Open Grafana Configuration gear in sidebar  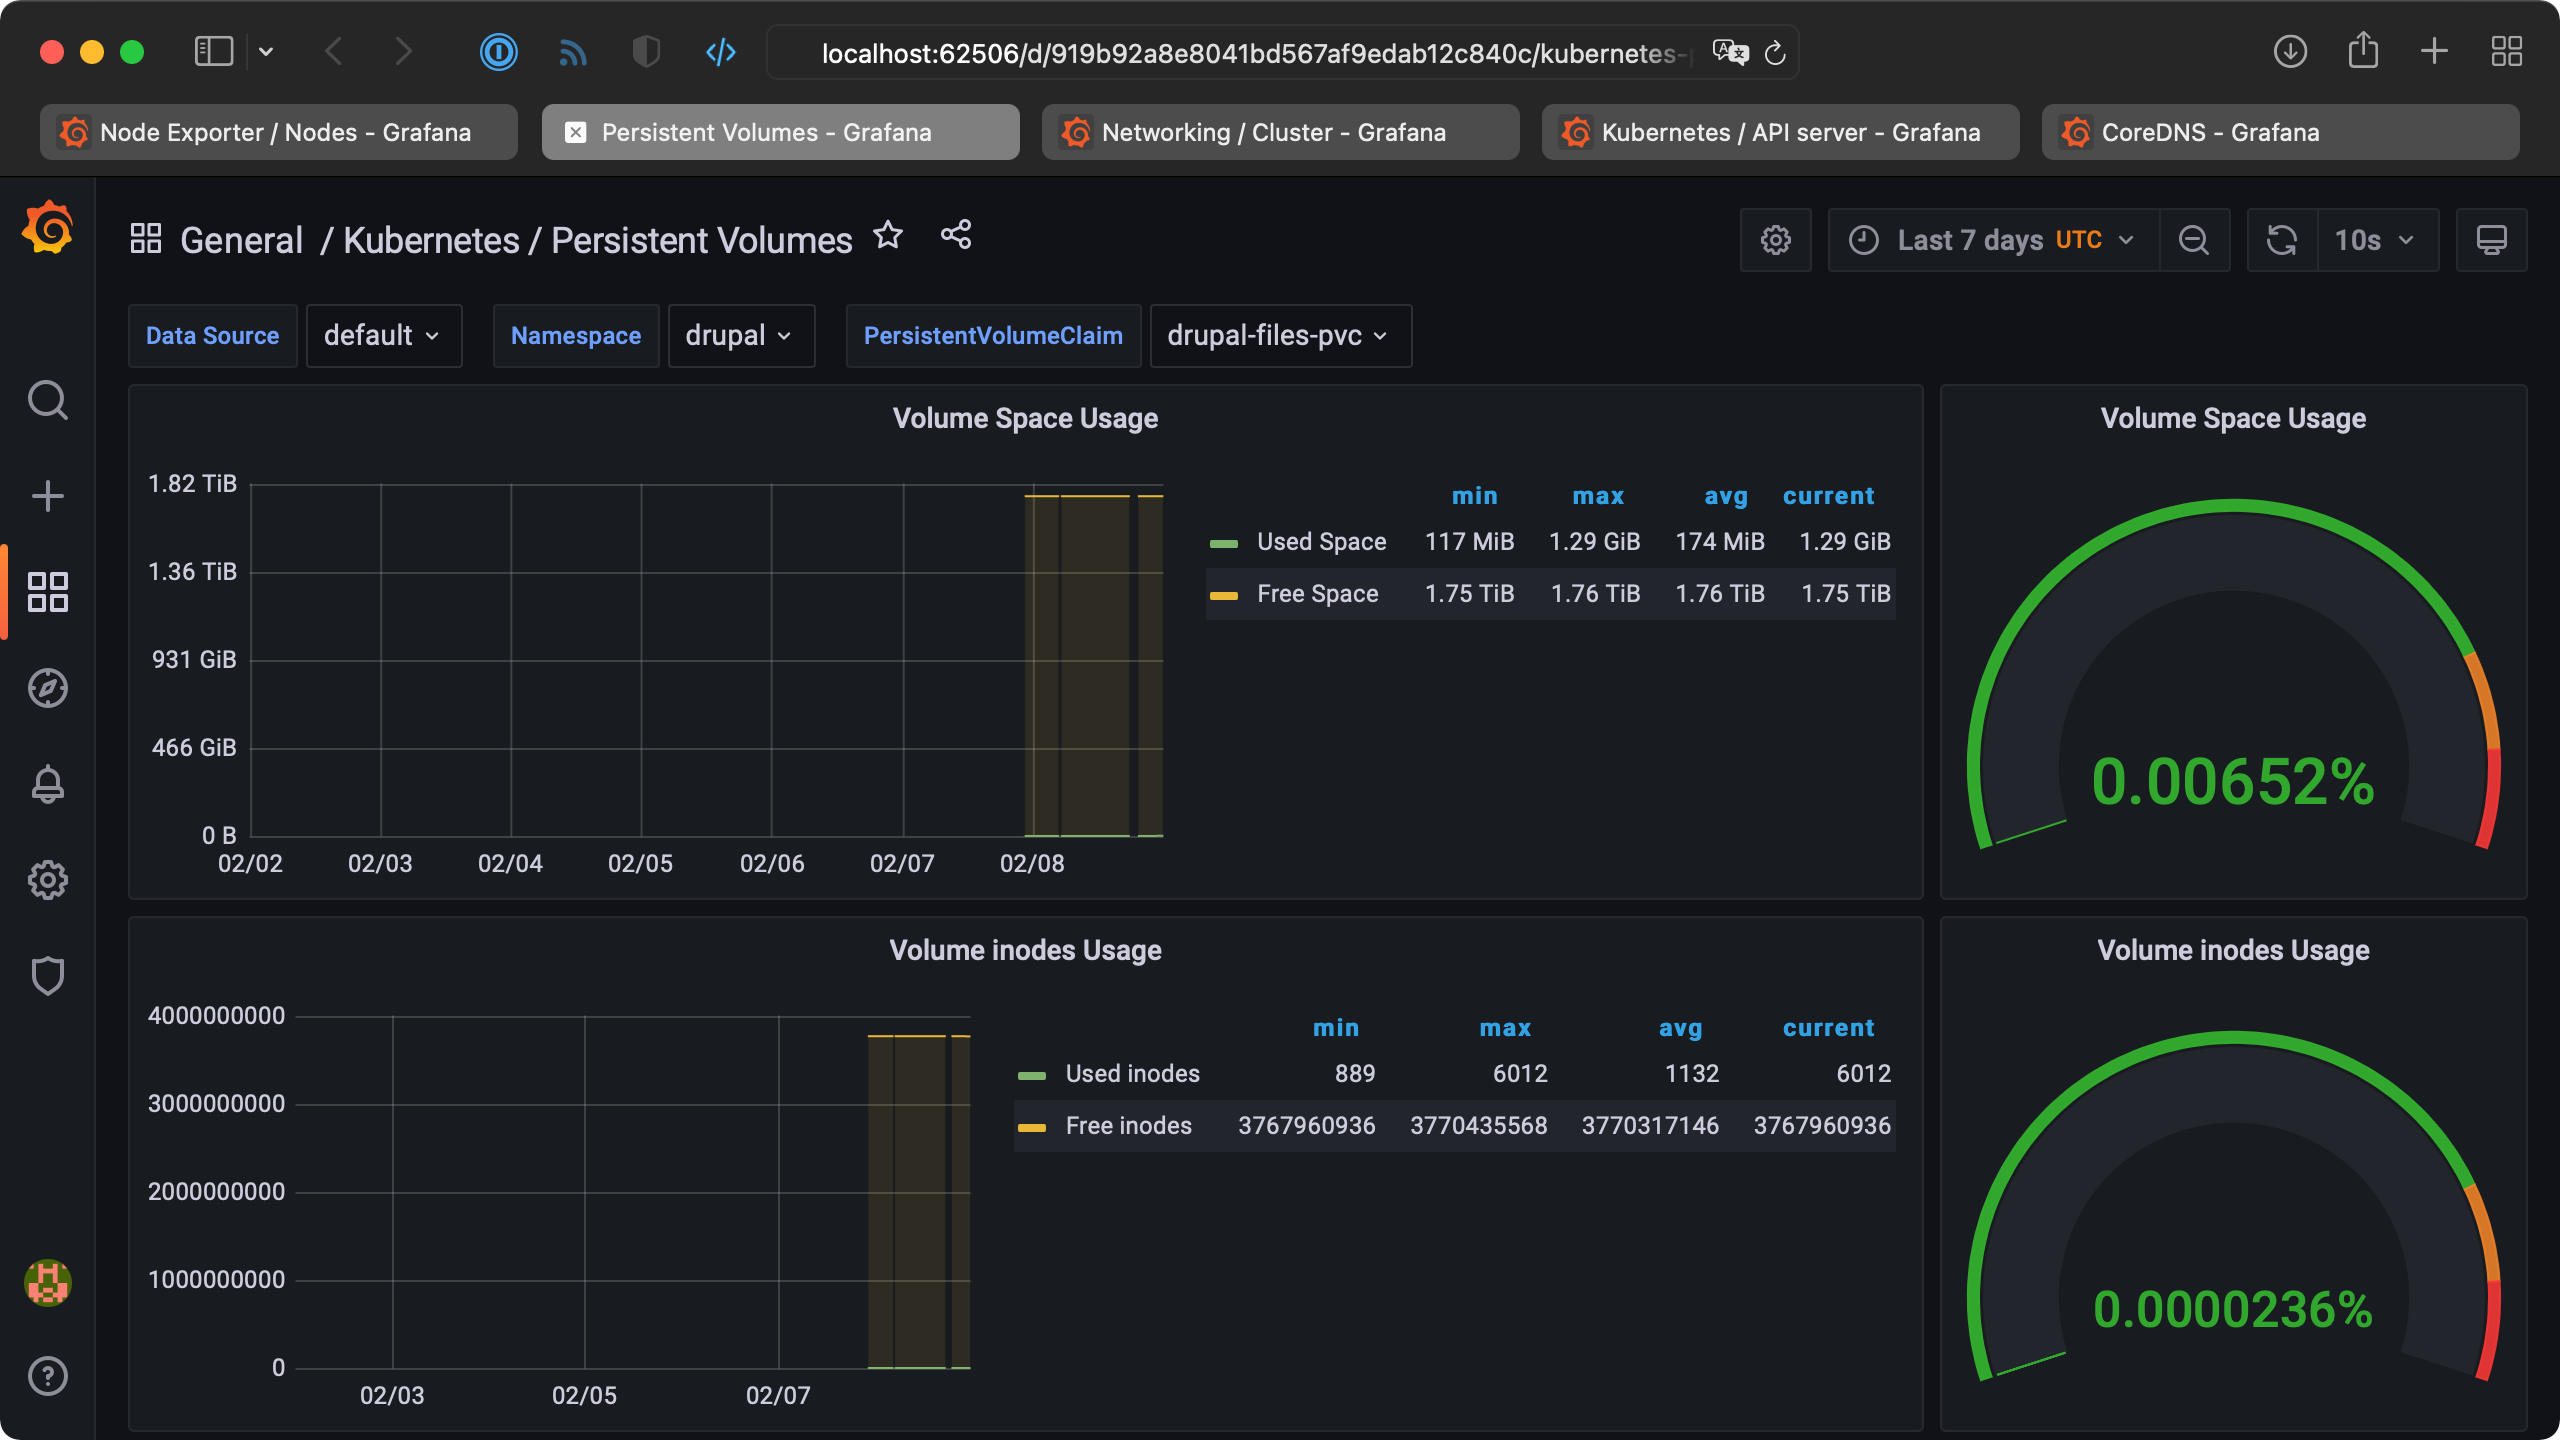47,880
